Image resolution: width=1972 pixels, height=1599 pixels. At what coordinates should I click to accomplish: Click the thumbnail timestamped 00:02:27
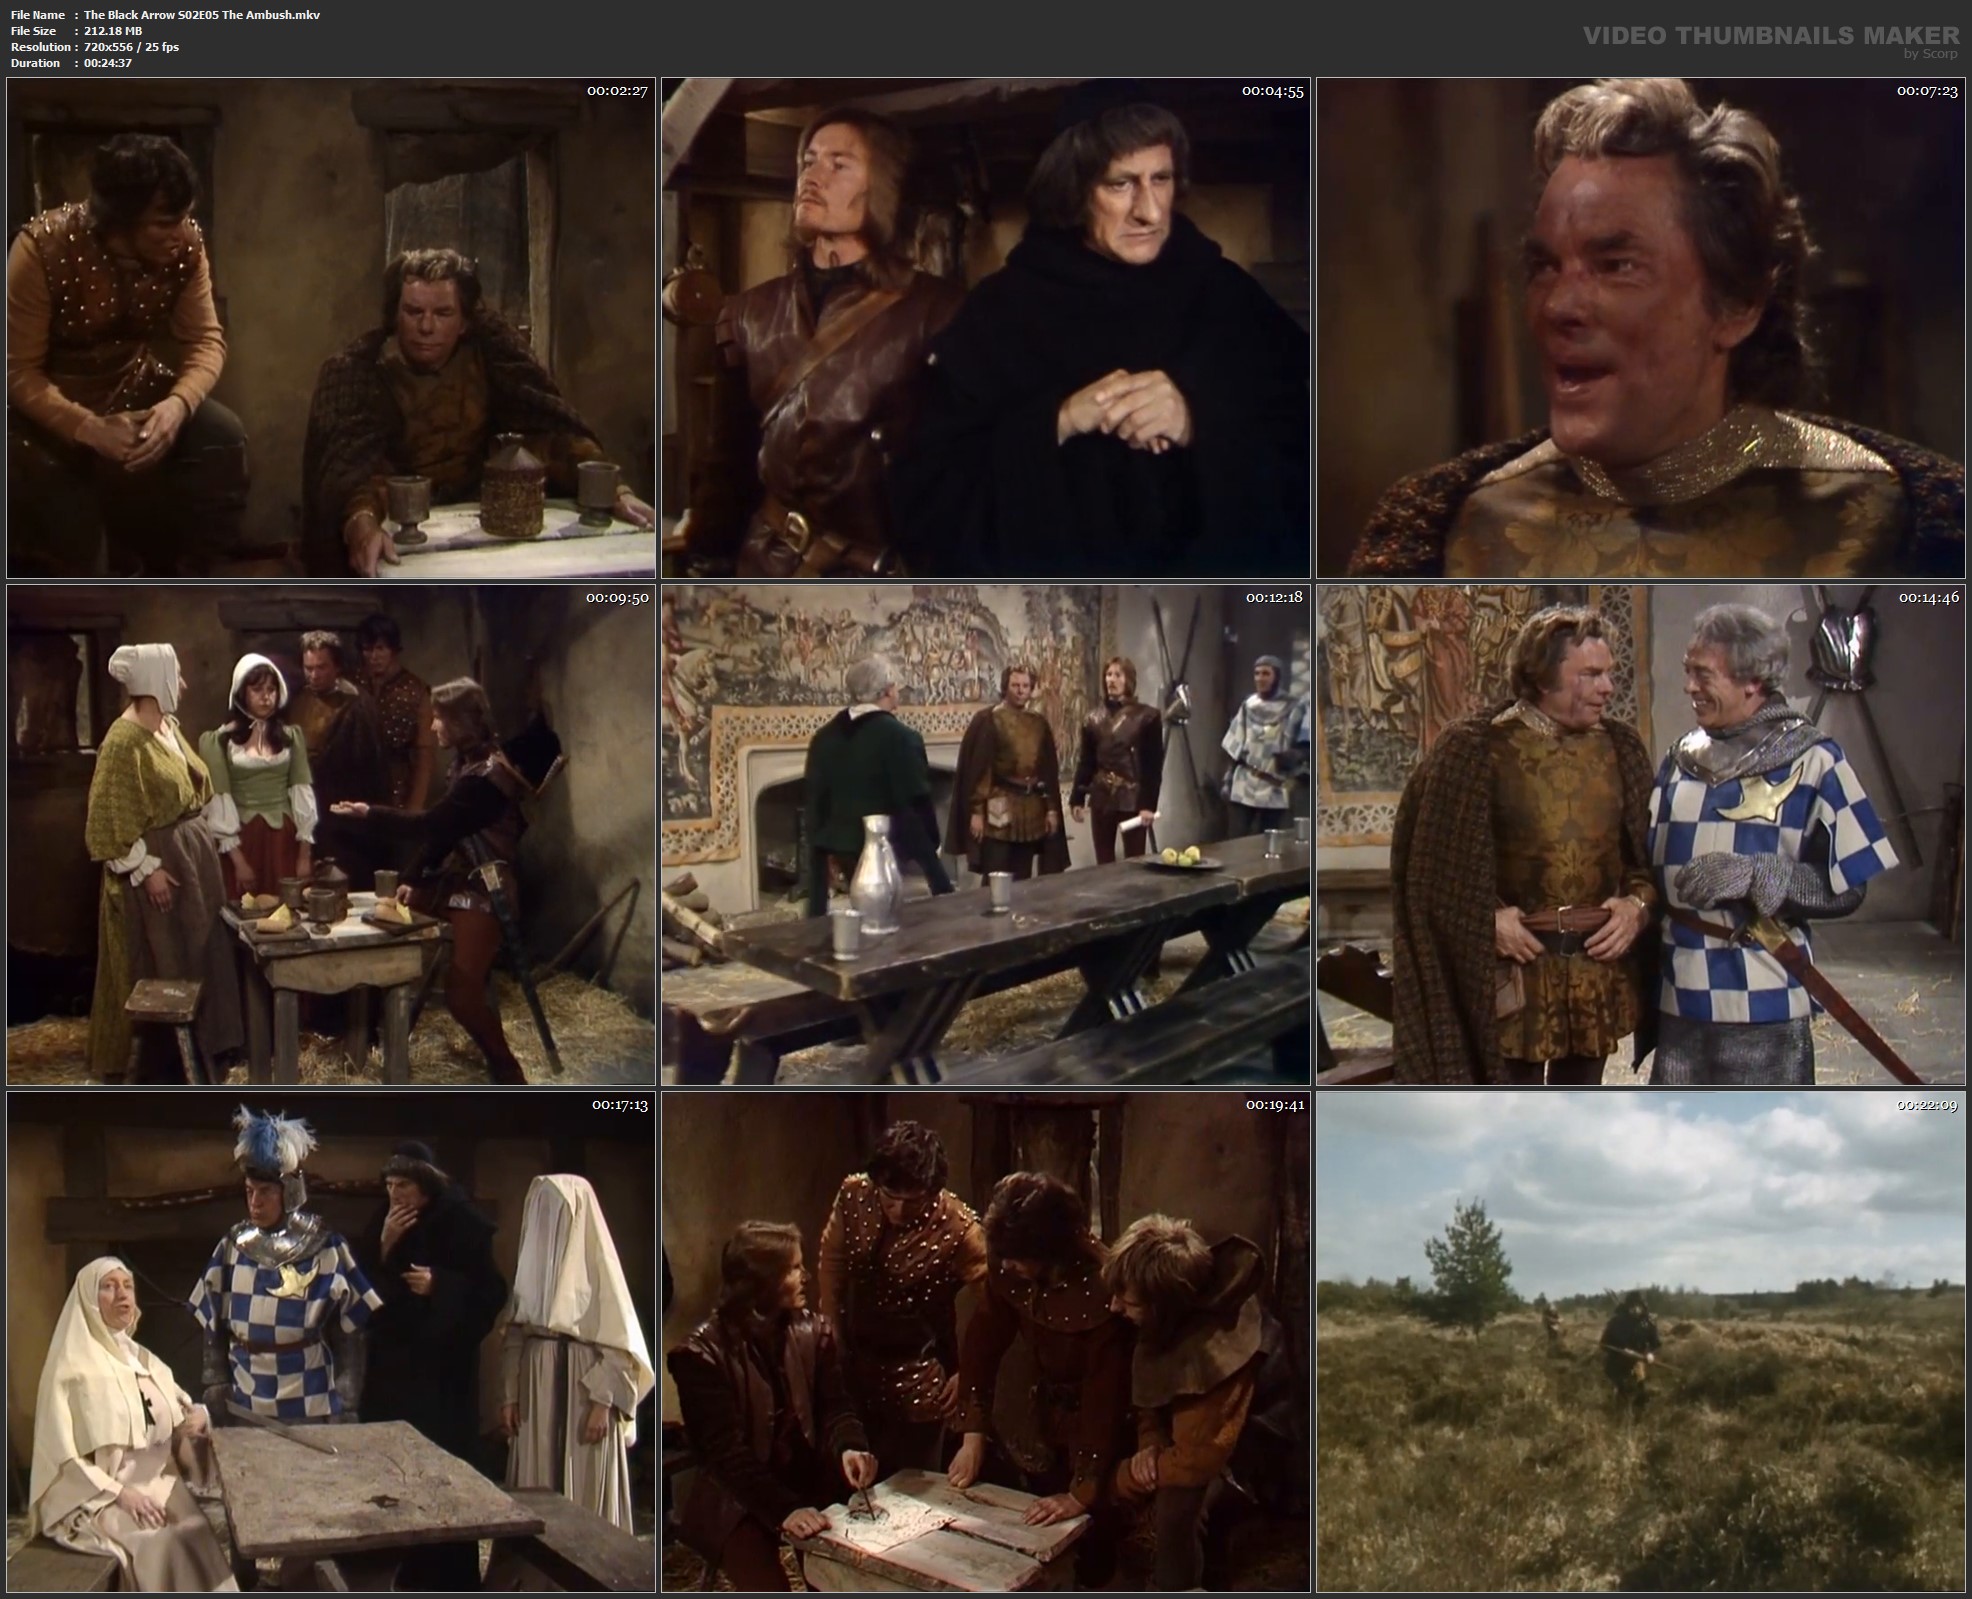pos(330,328)
